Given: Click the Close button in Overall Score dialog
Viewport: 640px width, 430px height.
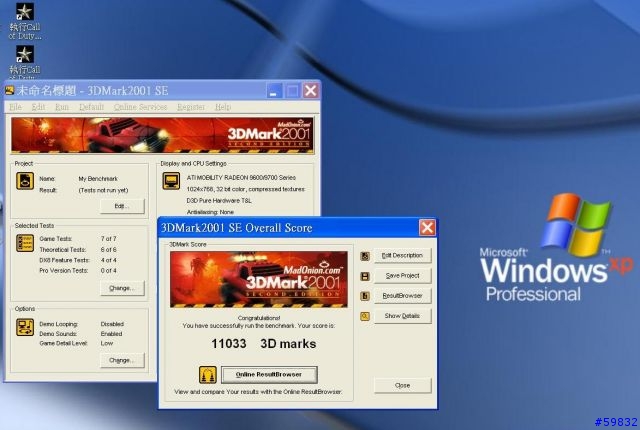Looking at the screenshot, I should coord(402,385).
